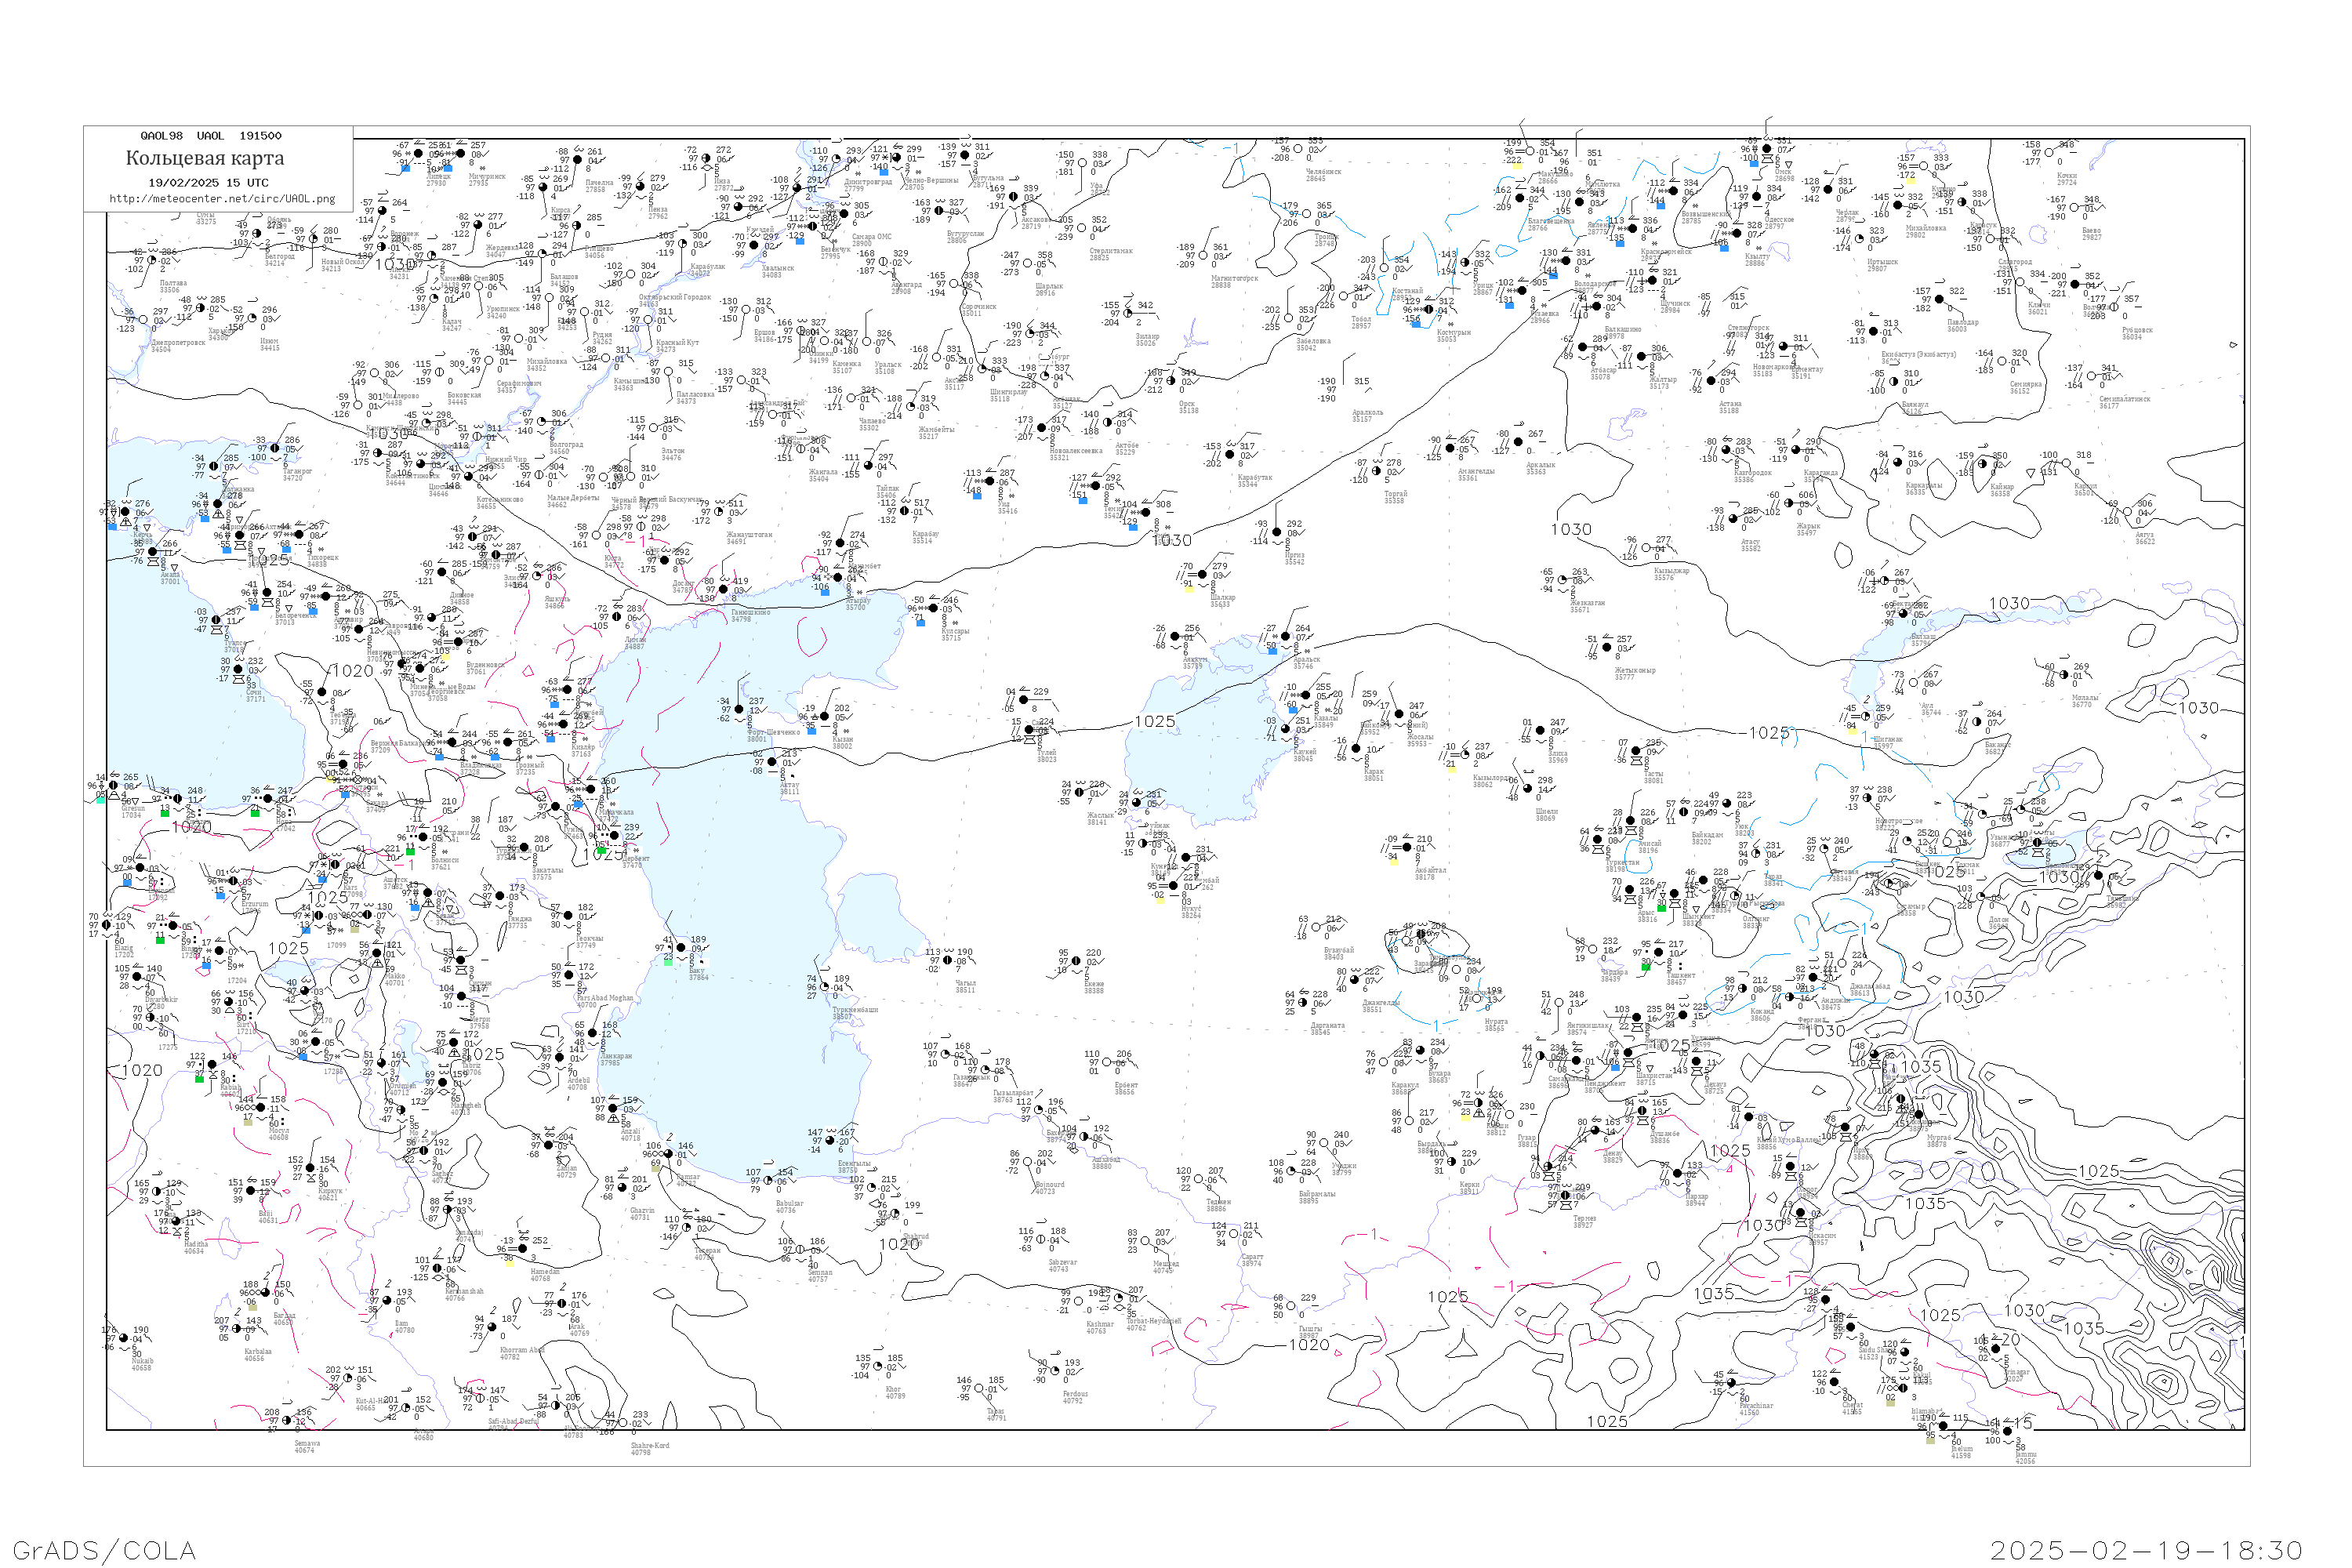Click the Кольцевая карта map title

205,158
